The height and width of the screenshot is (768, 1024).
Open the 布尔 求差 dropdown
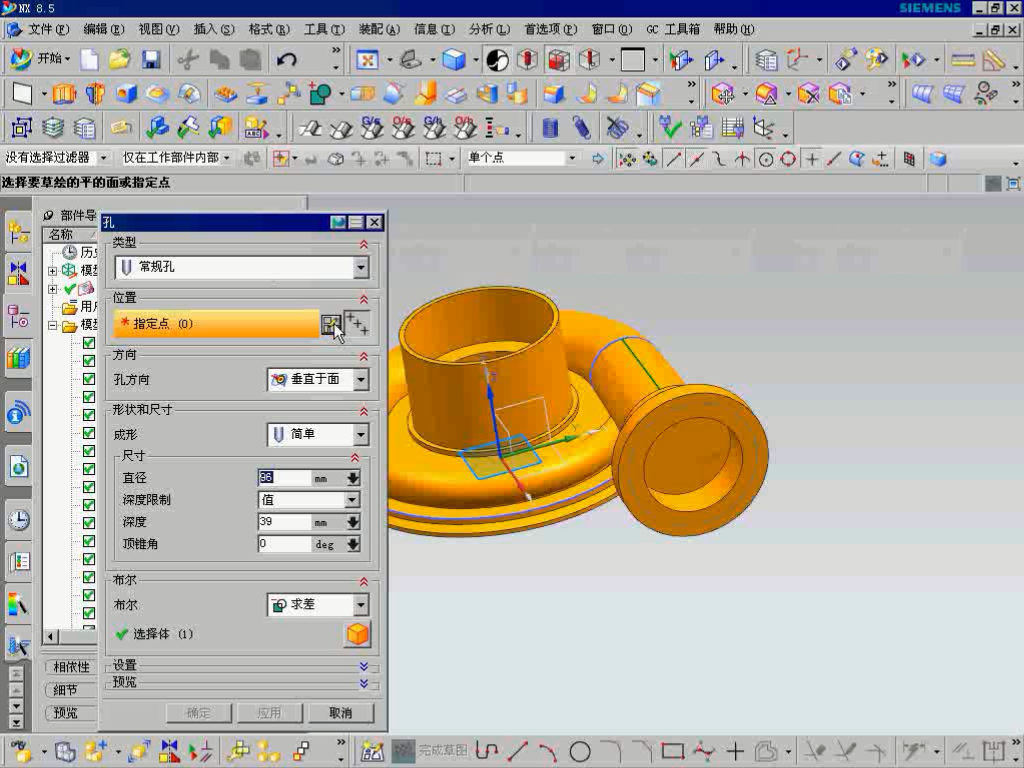(360, 605)
